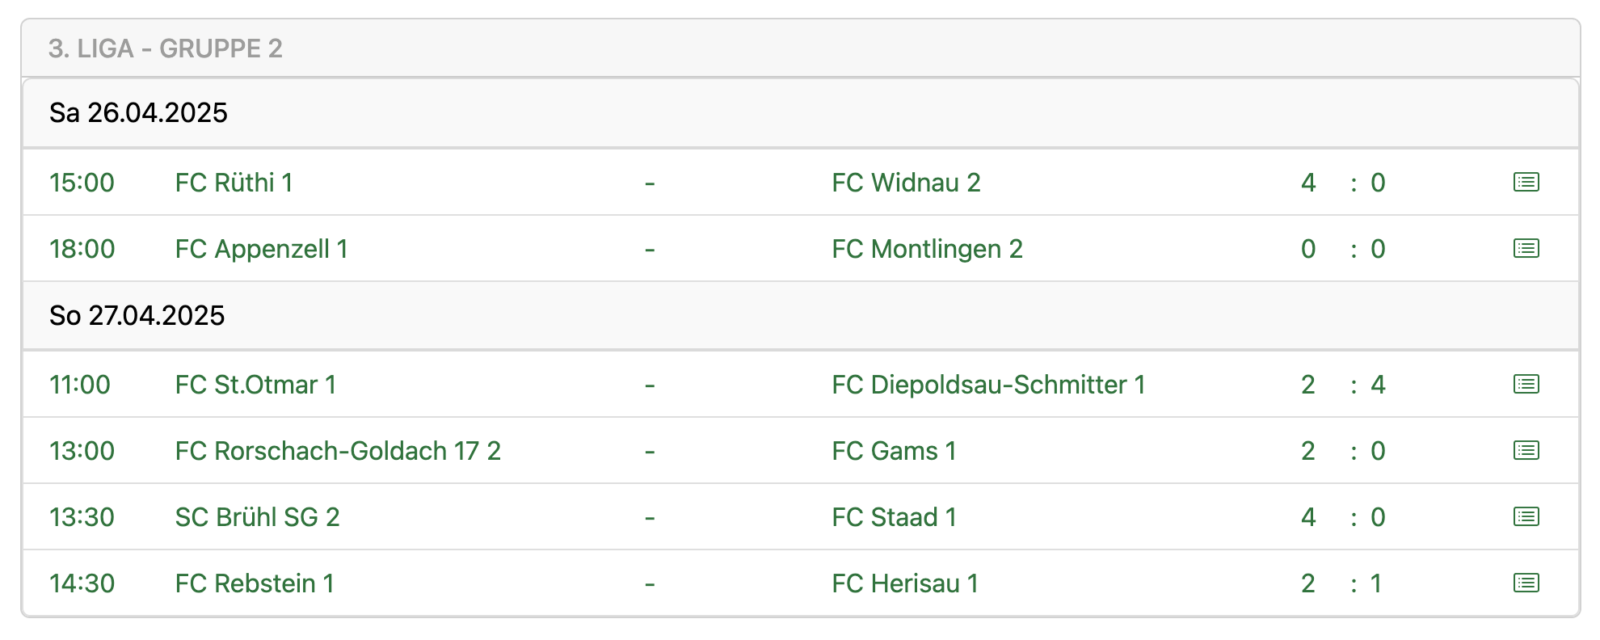Image resolution: width=1600 pixels, height=640 pixels.
Task: Select FC Appenzell 1 team name
Action: [x=261, y=249]
